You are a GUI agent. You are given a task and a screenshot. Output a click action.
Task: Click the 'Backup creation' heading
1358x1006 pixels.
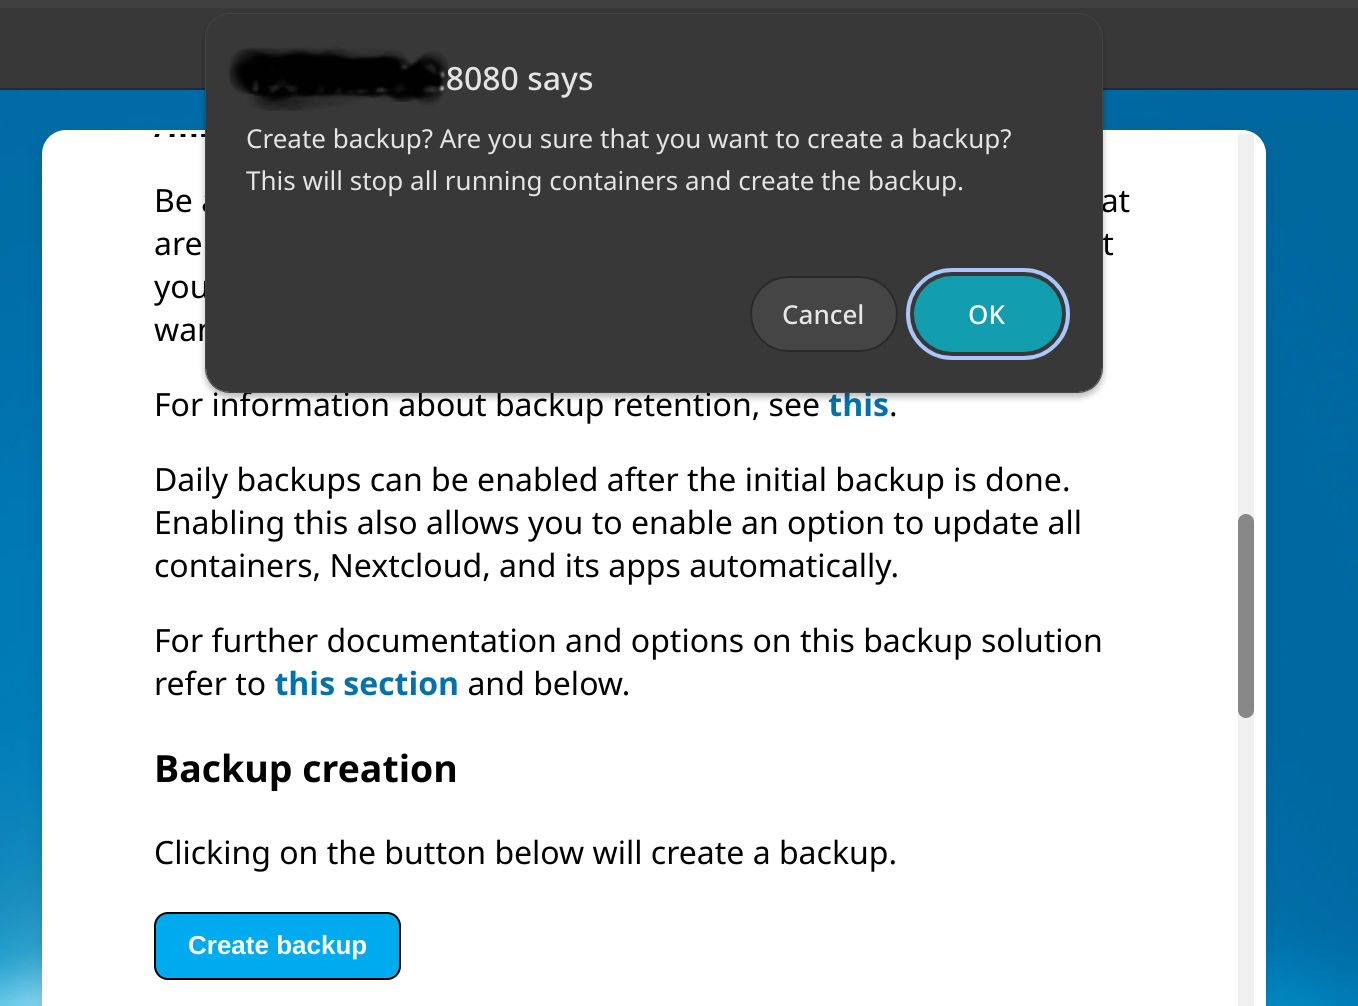click(306, 769)
